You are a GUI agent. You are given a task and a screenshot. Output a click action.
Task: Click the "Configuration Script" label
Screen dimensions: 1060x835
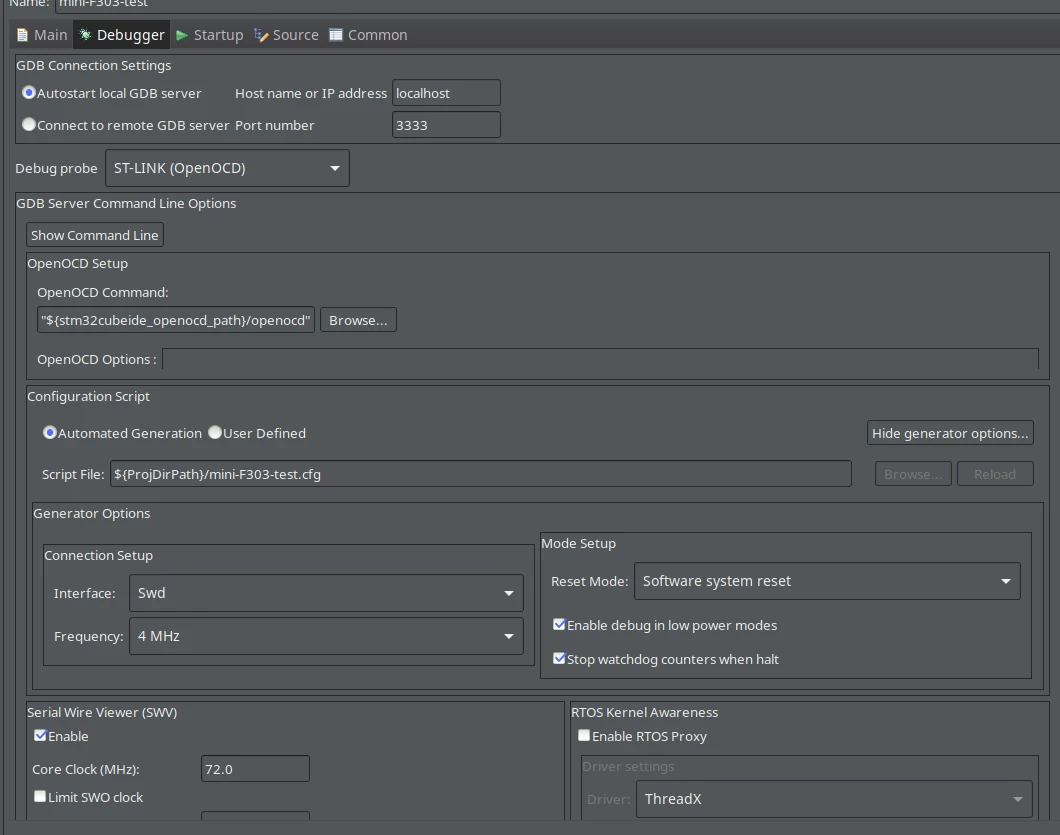89,397
